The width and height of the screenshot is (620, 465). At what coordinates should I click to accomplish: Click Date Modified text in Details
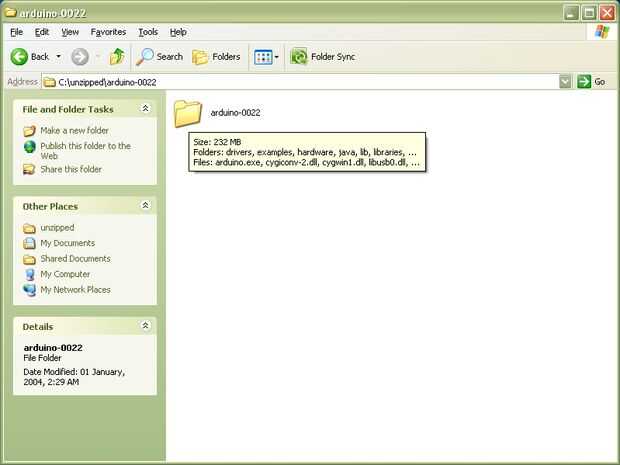pyautogui.click(x=74, y=377)
